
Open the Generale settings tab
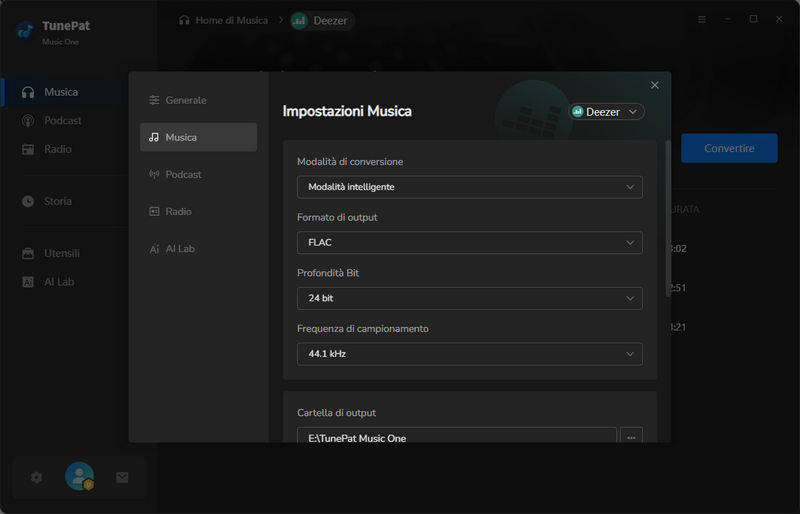point(198,100)
